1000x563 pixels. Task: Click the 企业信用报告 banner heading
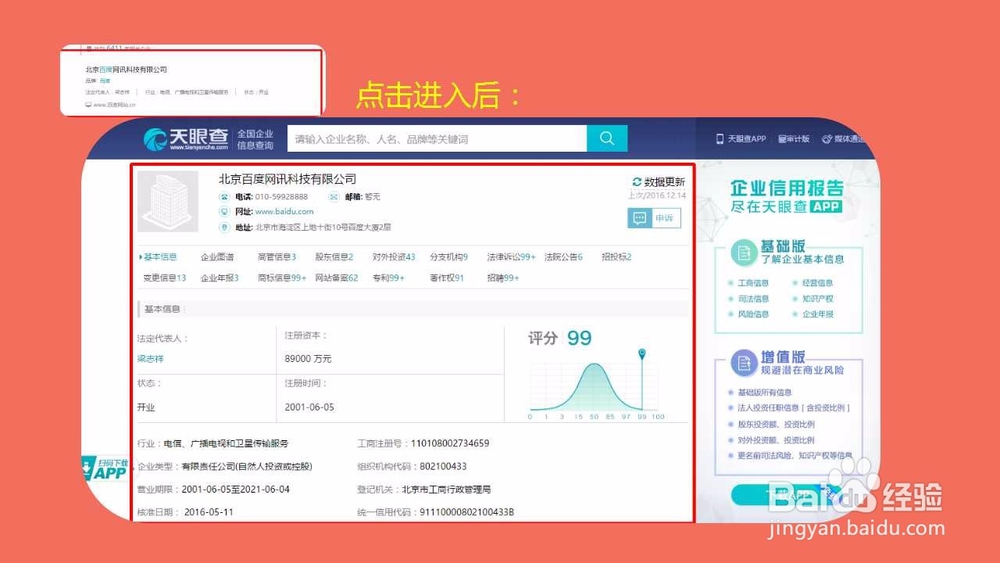click(x=787, y=188)
